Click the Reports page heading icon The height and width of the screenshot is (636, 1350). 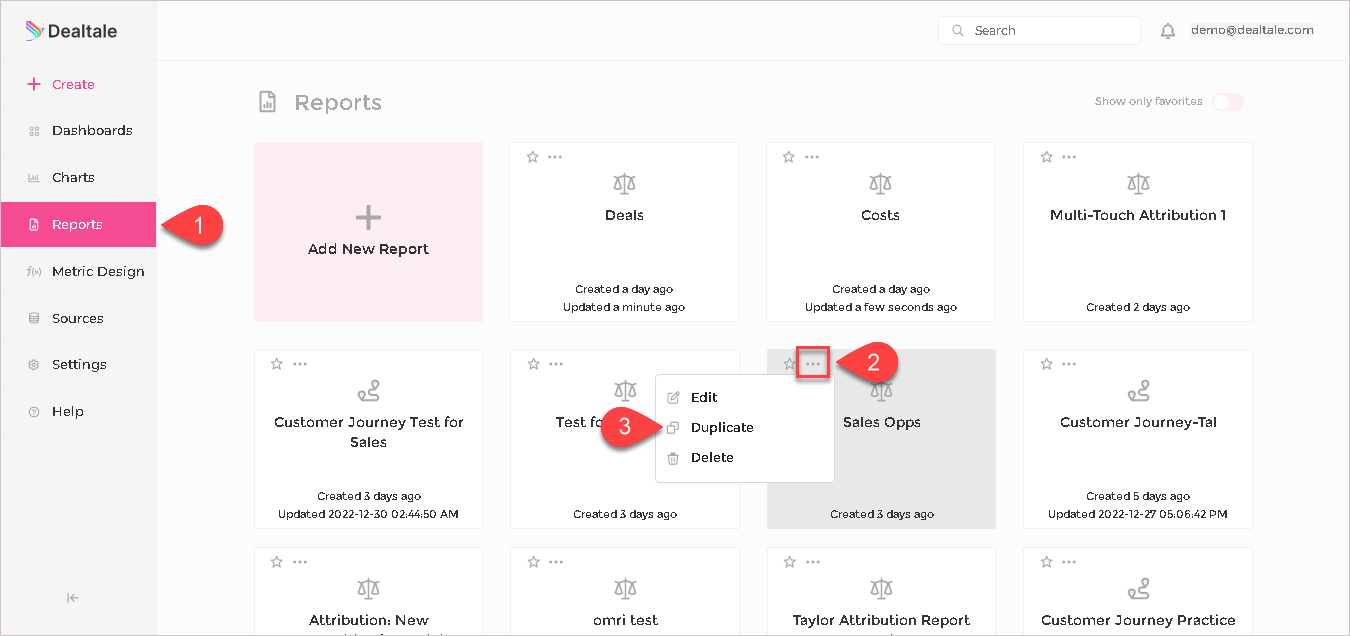267,102
